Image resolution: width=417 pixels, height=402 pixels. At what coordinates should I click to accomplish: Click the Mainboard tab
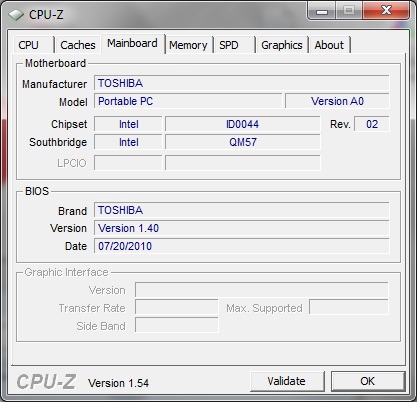[x=133, y=43]
